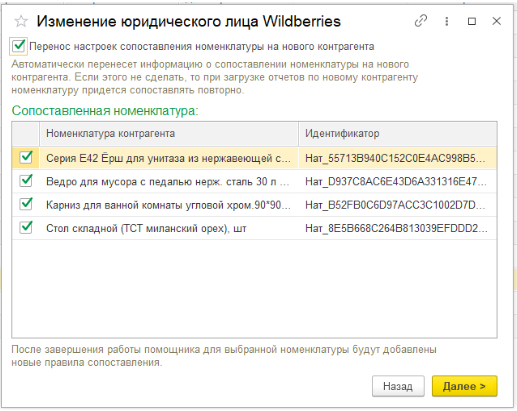The image size is (517, 411).
Task: Open the three-dots more menu
Action: [x=447, y=21]
